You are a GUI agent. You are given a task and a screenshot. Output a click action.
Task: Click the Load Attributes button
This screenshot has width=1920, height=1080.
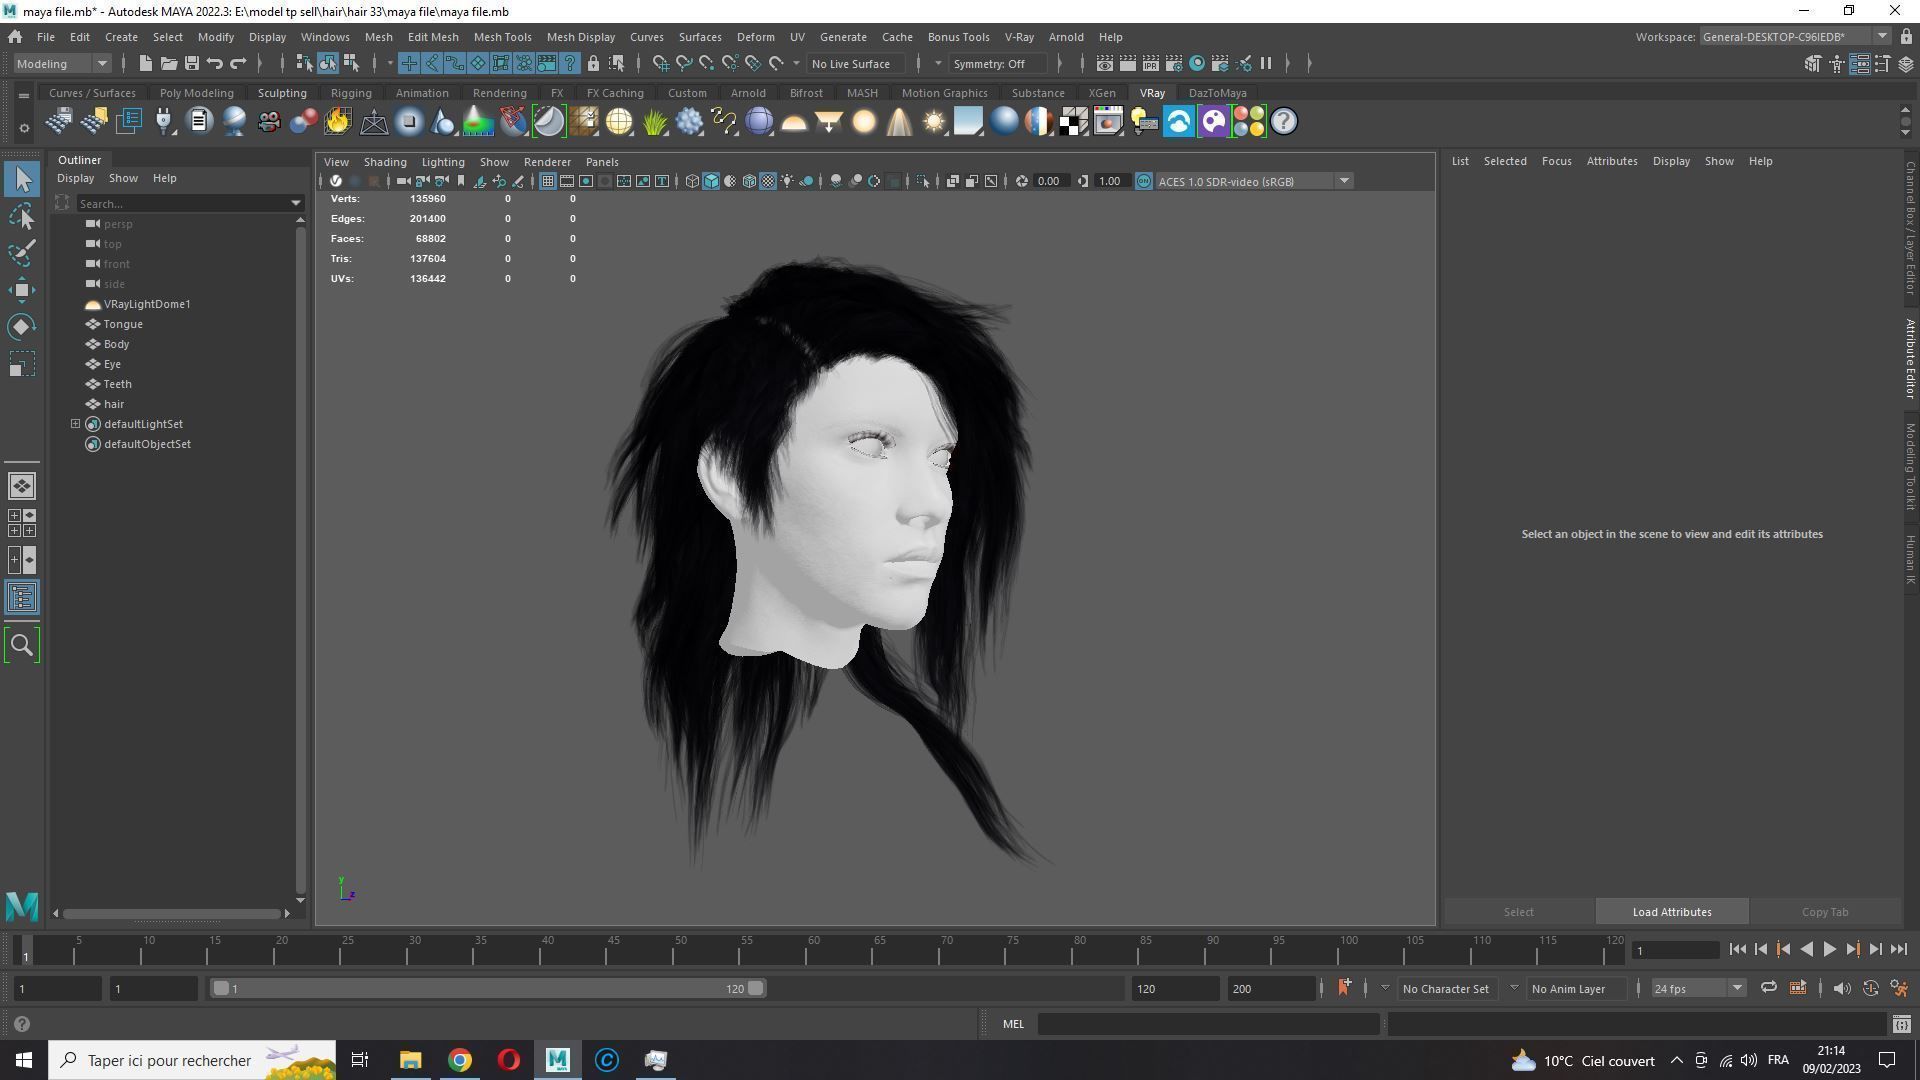click(x=1671, y=912)
